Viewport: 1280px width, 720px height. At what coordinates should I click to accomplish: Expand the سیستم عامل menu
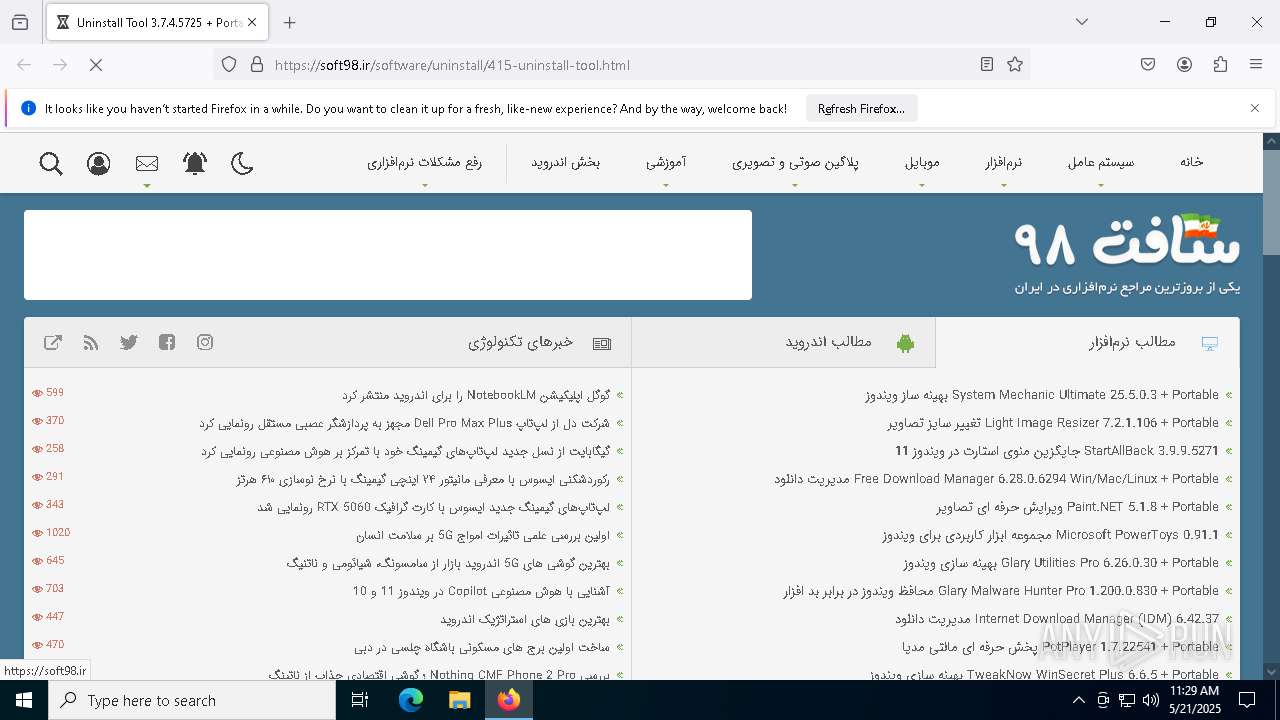pos(1101,162)
